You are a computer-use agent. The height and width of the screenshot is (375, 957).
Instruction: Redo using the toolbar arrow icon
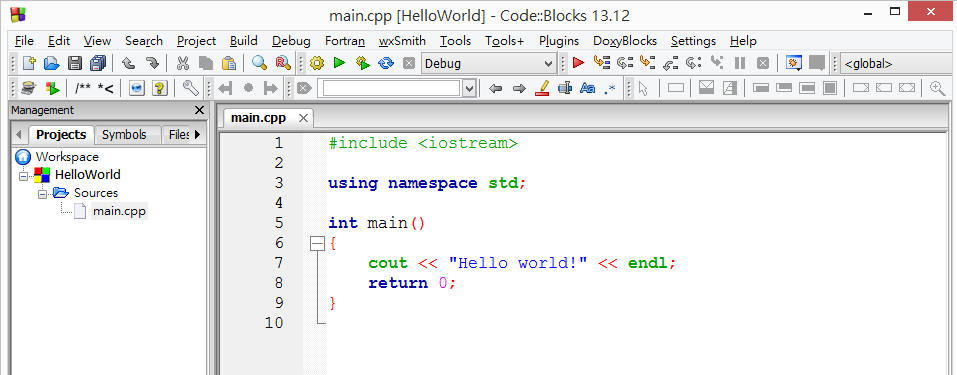pyautogui.click(x=152, y=63)
